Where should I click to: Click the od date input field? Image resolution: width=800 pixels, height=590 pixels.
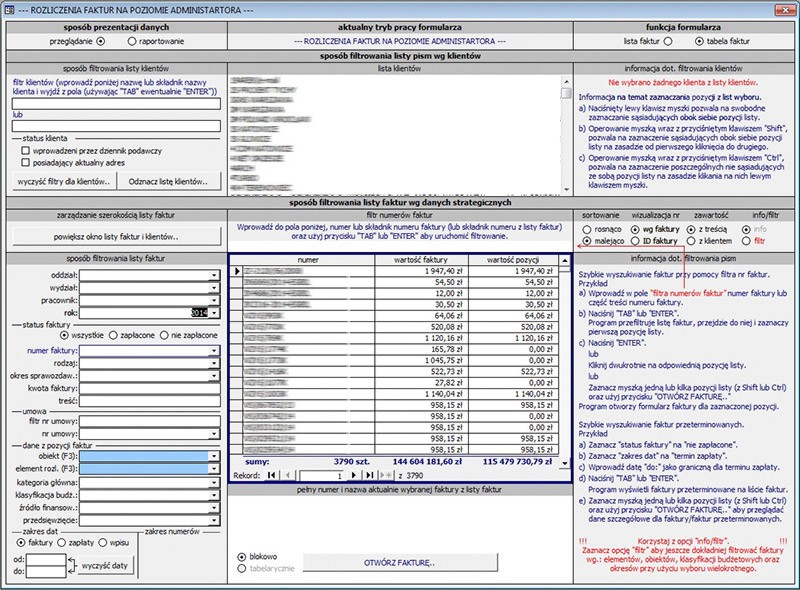pos(46,559)
